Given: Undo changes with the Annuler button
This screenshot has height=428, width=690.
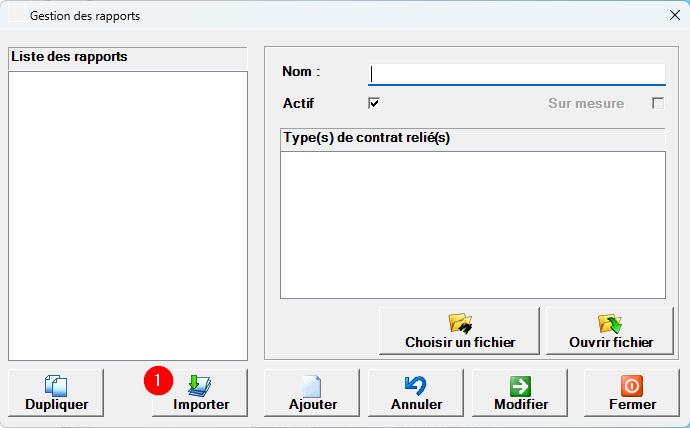Looking at the screenshot, I should pyautogui.click(x=416, y=393).
